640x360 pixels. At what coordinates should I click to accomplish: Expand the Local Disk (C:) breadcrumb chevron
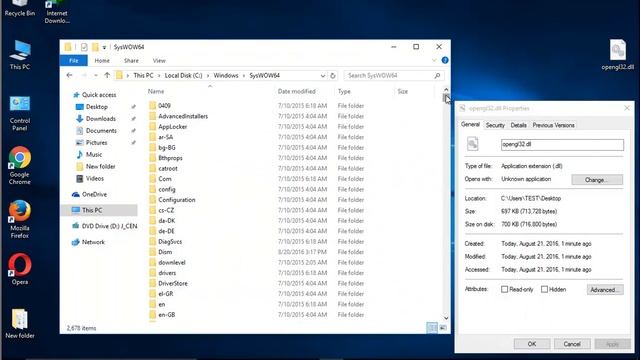(x=208, y=76)
